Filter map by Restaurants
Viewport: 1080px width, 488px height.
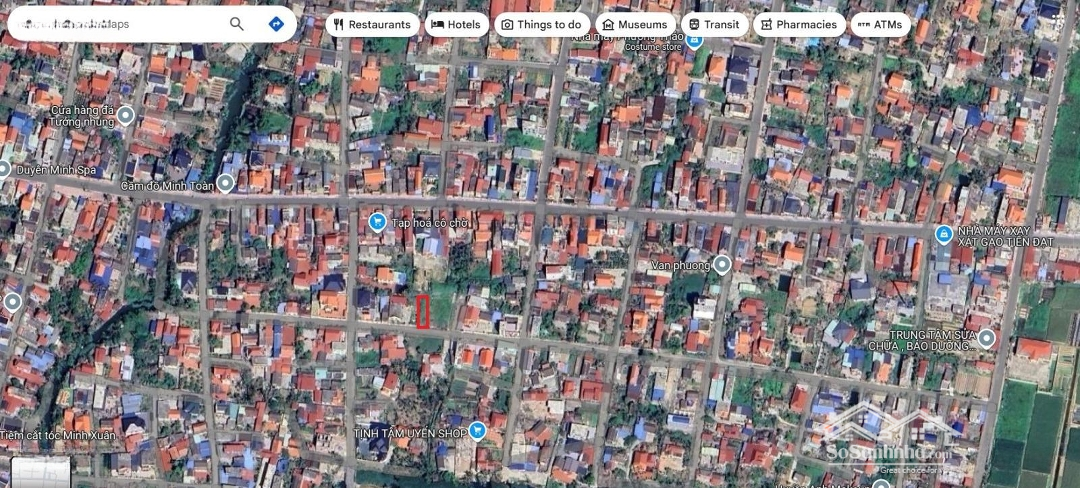coord(372,24)
